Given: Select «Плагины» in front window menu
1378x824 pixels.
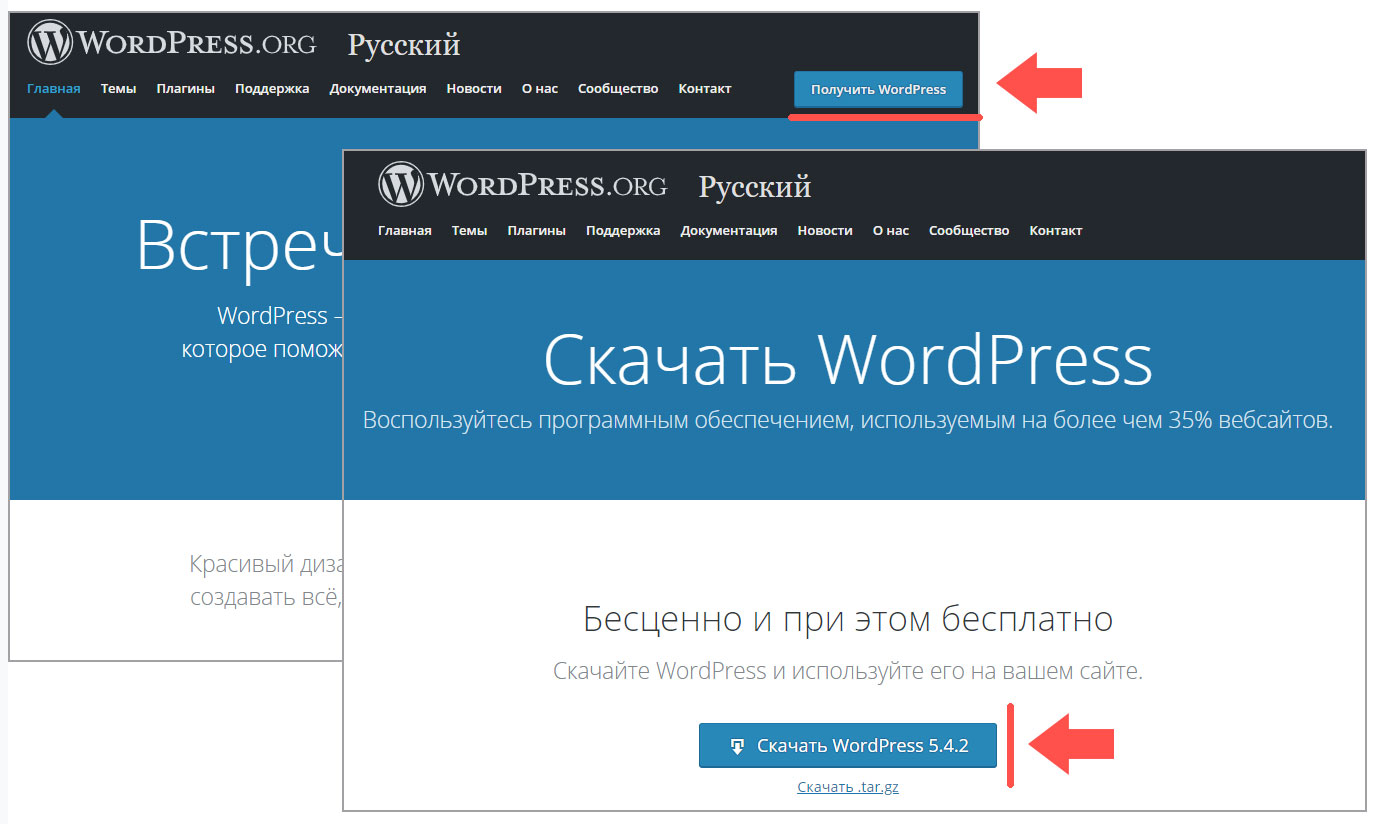Looking at the screenshot, I should tap(537, 230).
